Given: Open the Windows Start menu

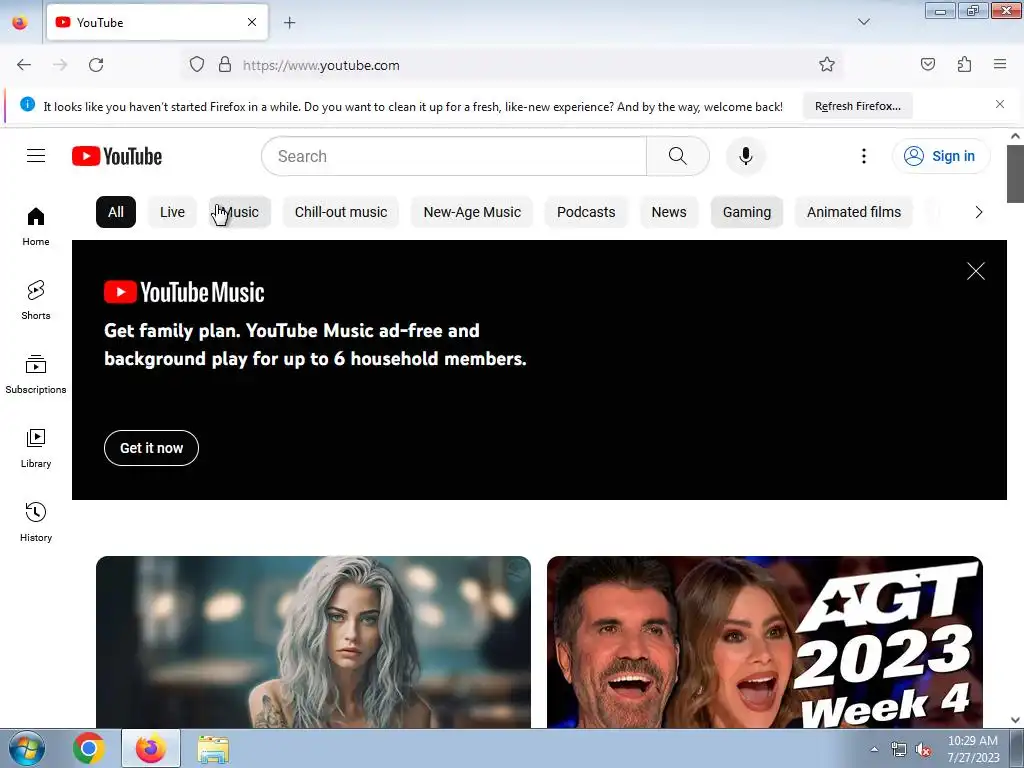Looking at the screenshot, I should pos(26,748).
